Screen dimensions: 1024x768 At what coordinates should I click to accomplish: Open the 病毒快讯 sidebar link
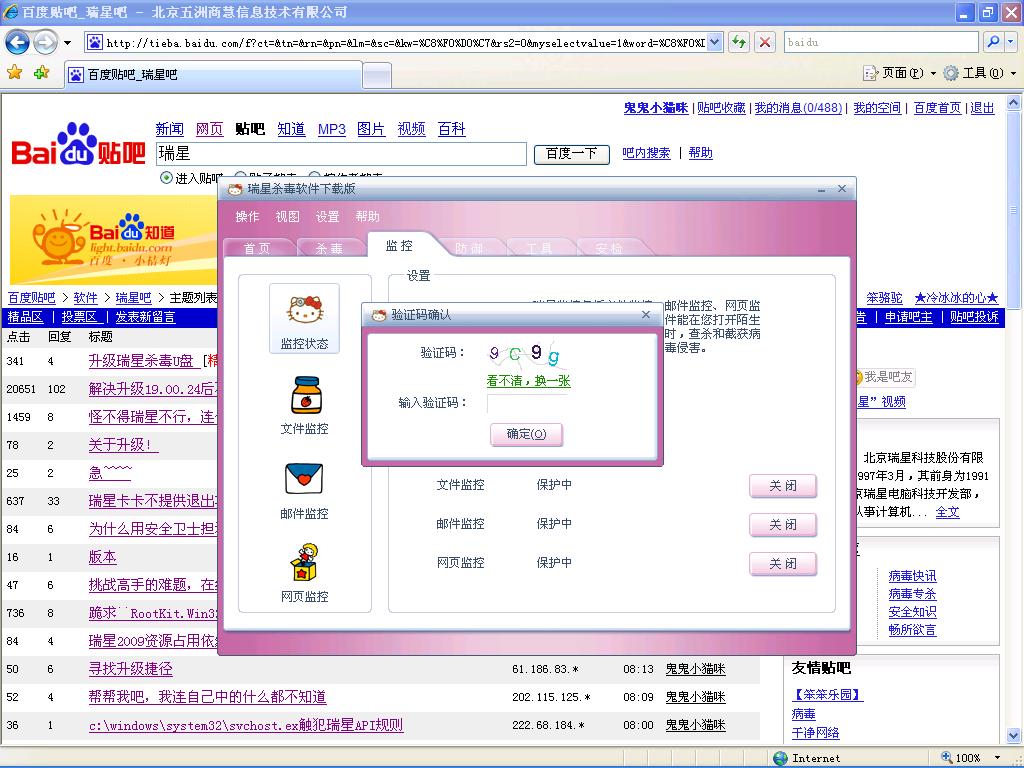pyautogui.click(x=912, y=576)
